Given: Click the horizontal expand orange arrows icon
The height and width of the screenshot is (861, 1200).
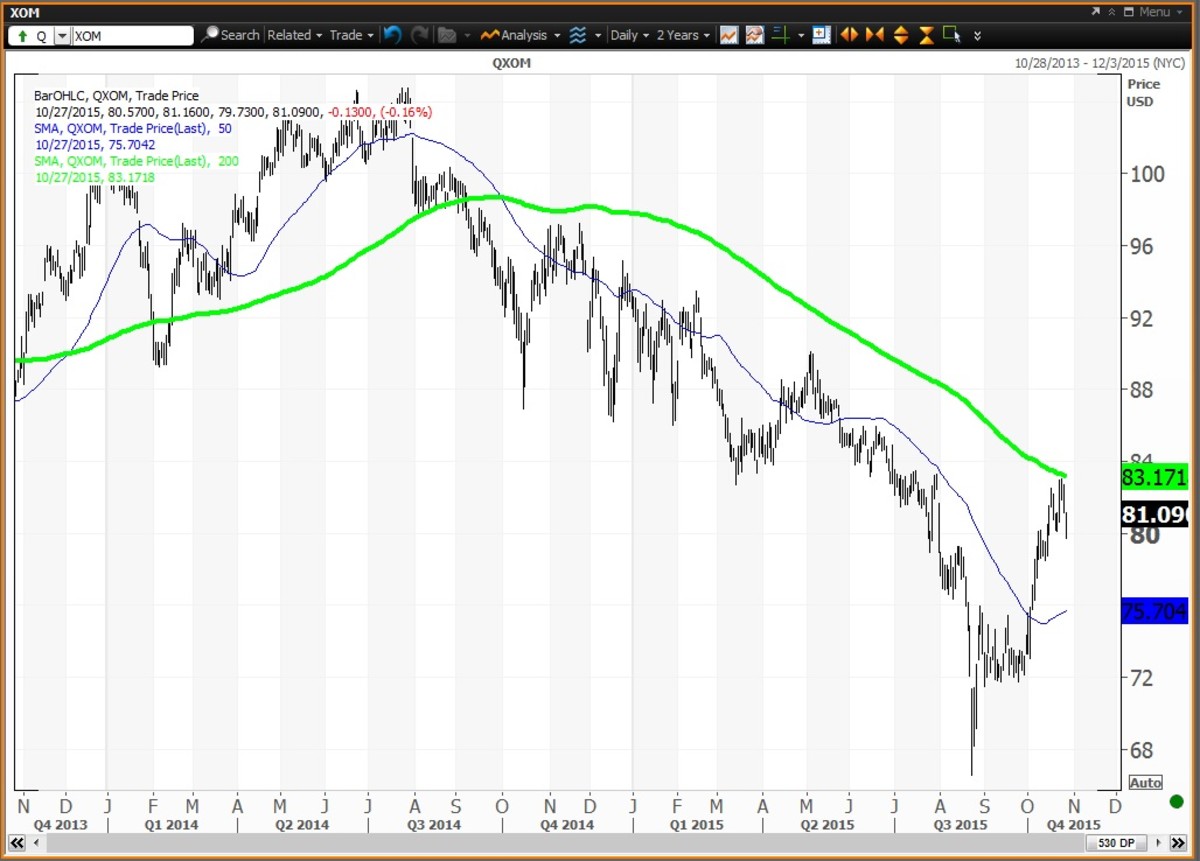Looking at the screenshot, I should click(849, 35).
